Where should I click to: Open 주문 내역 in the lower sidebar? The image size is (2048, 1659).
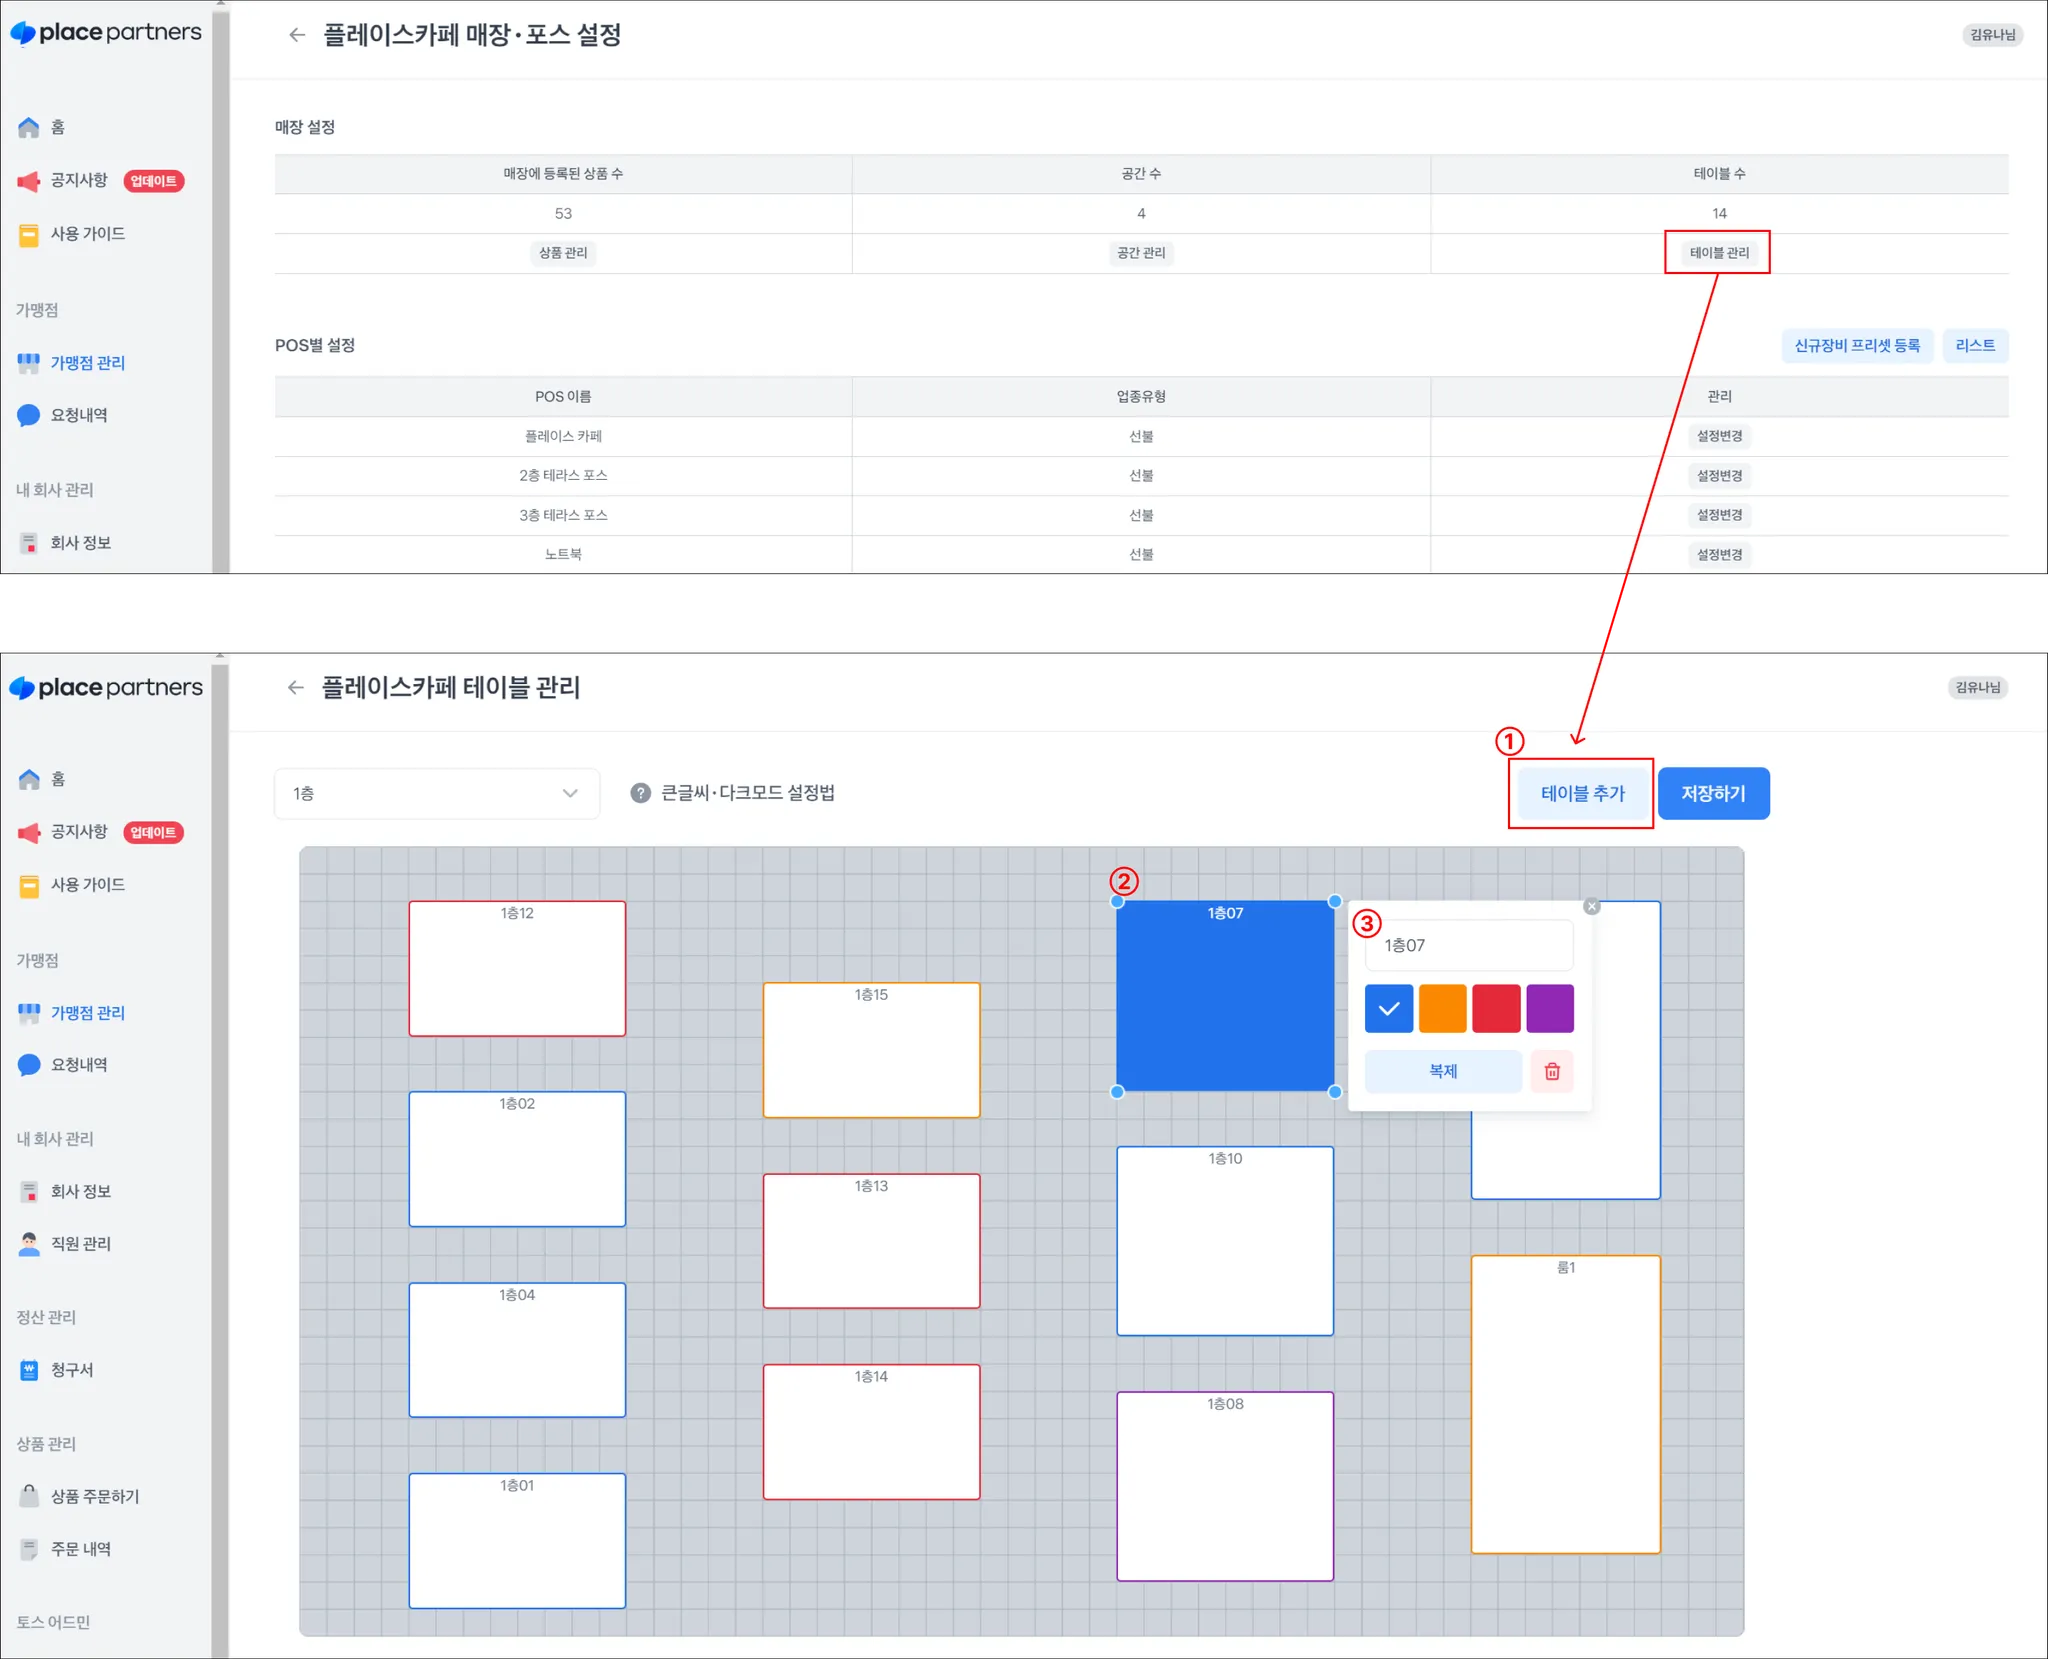[80, 1548]
